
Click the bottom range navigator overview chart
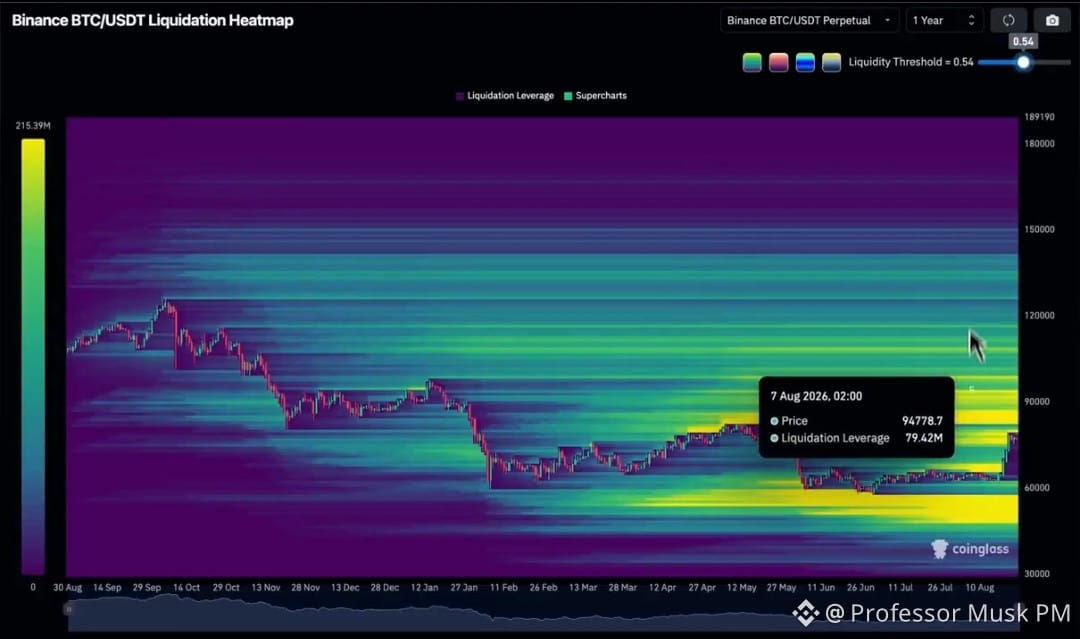click(x=543, y=612)
